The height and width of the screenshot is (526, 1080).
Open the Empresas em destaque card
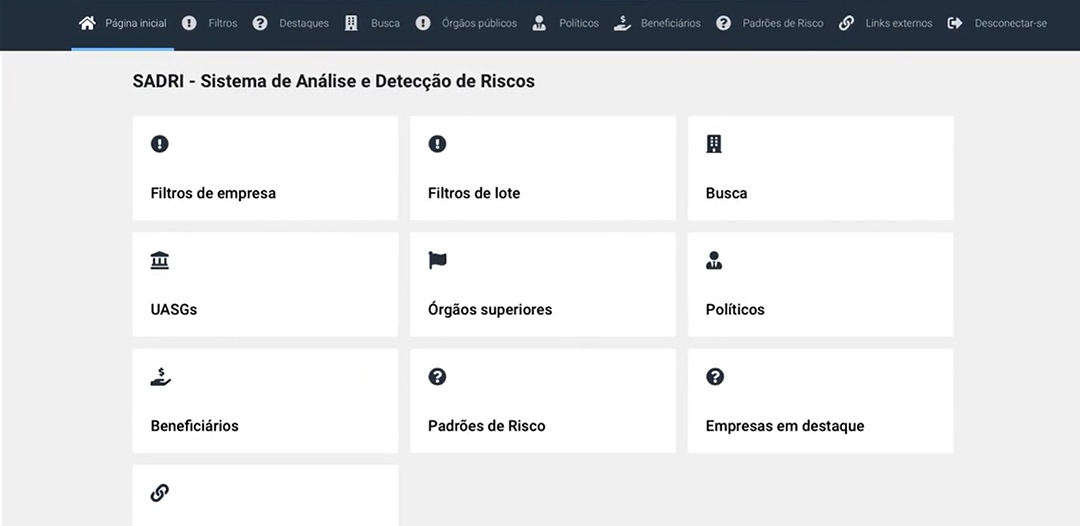coord(820,401)
